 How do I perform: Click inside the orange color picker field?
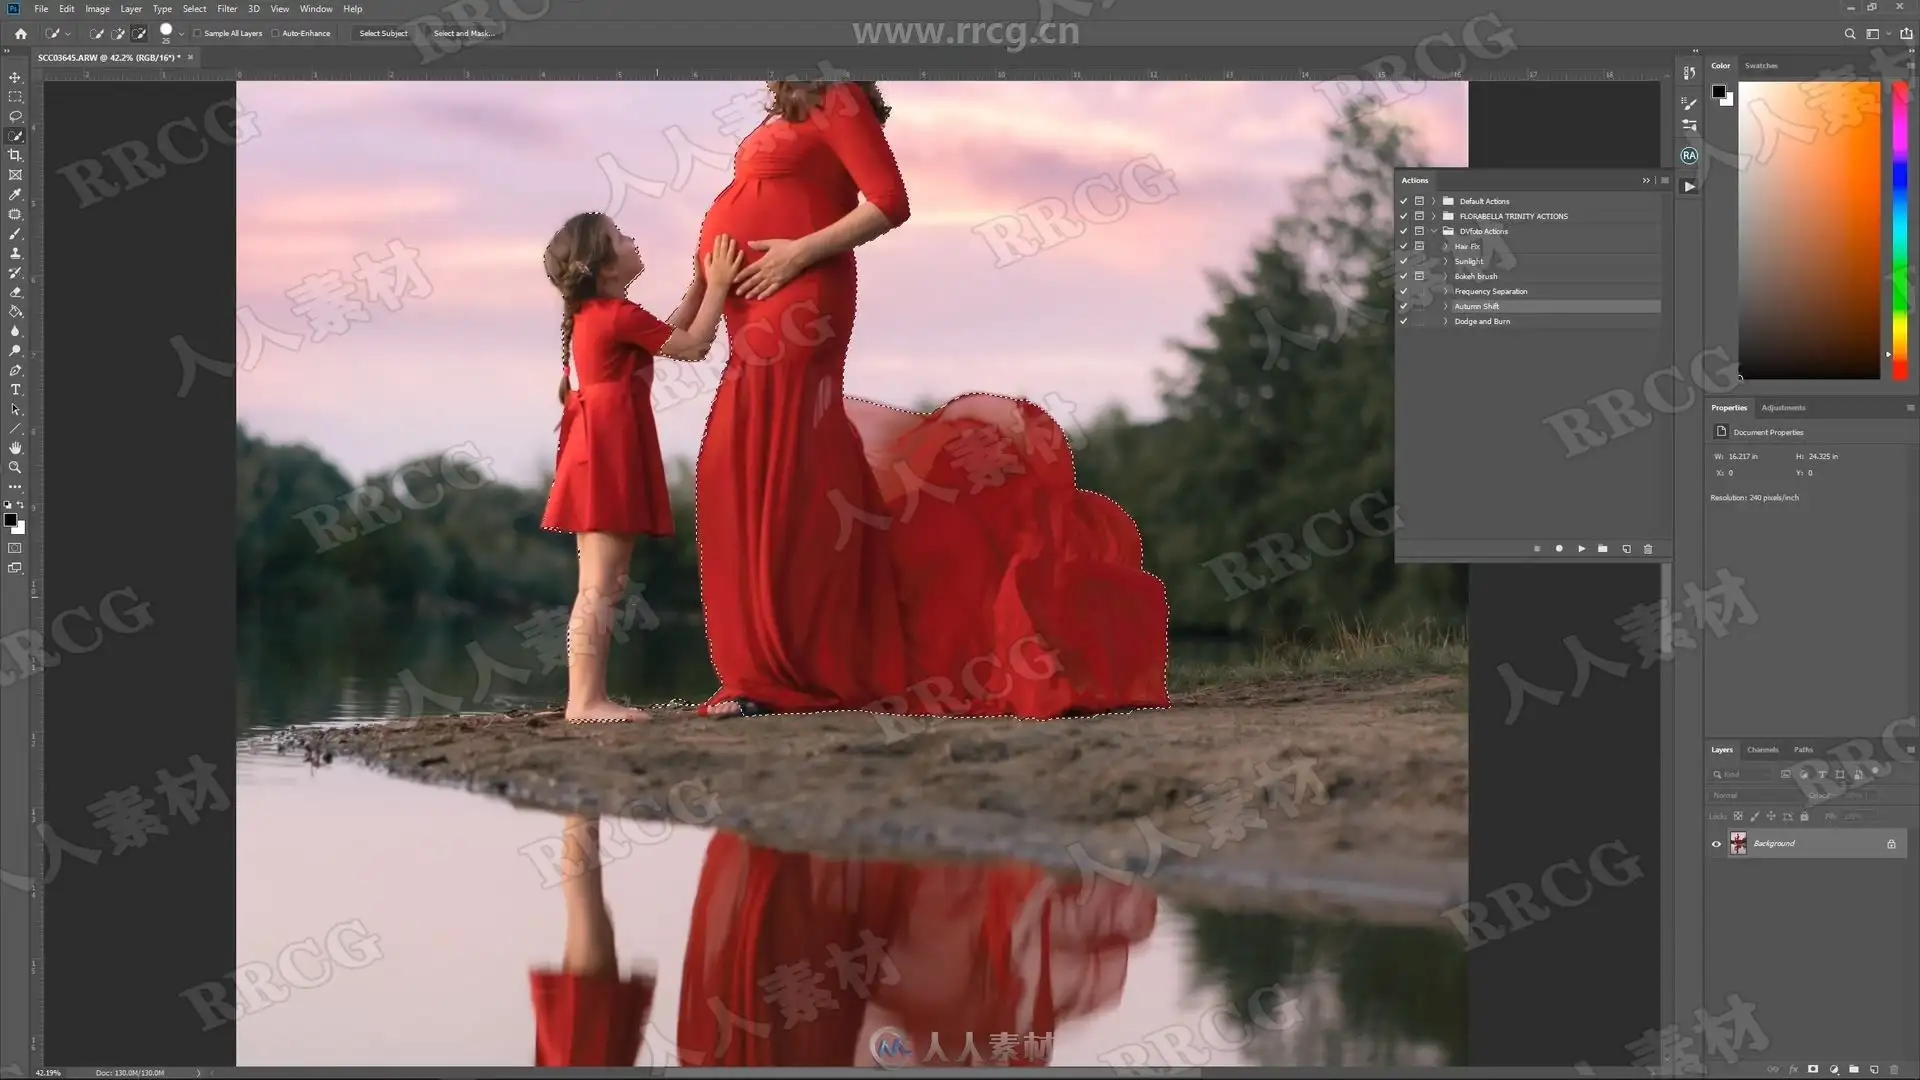(1808, 230)
